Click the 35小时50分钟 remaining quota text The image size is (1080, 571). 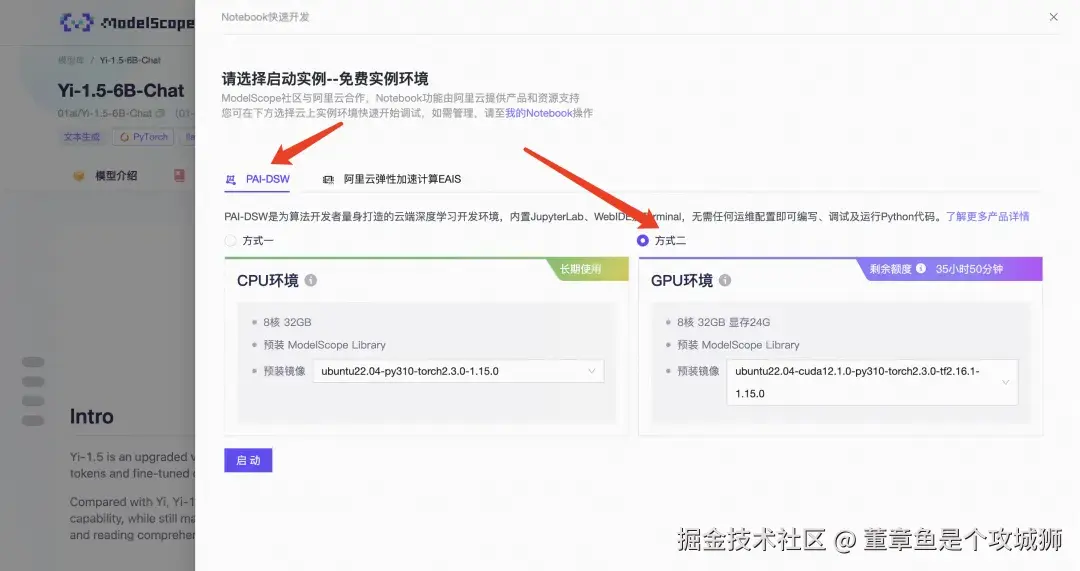(x=968, y=269)
